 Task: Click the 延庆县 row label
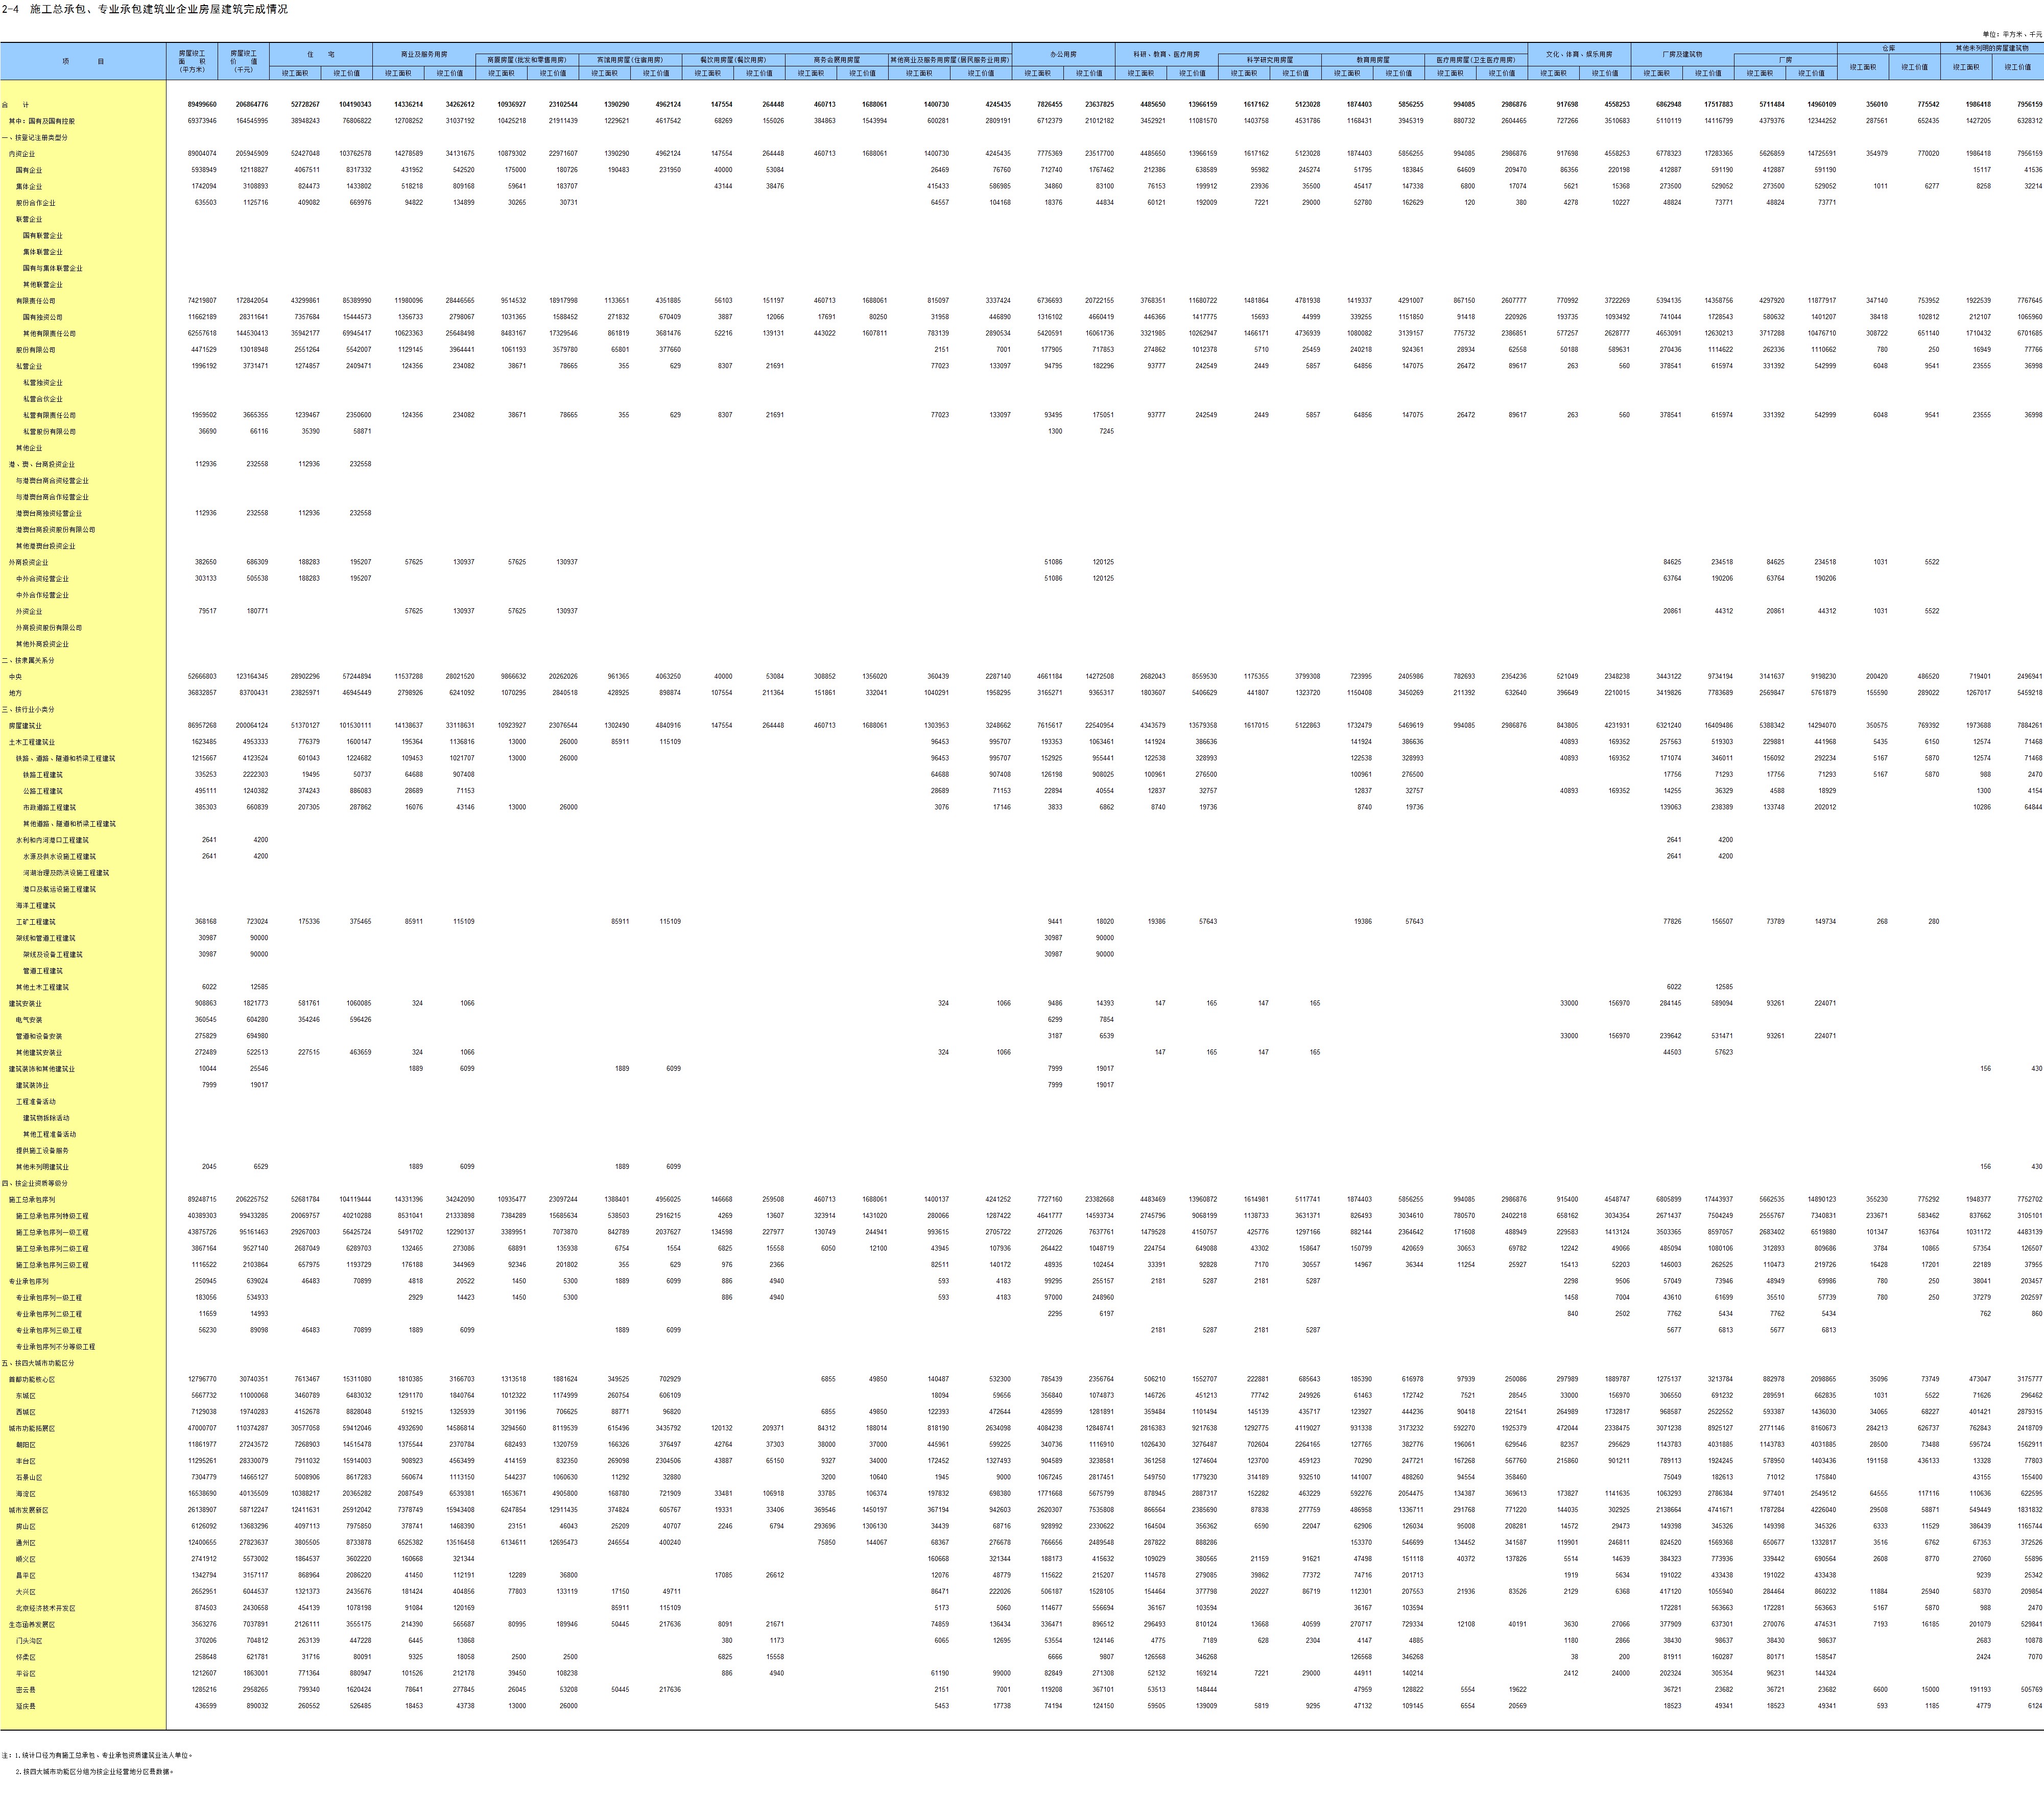coord(26,1706)
